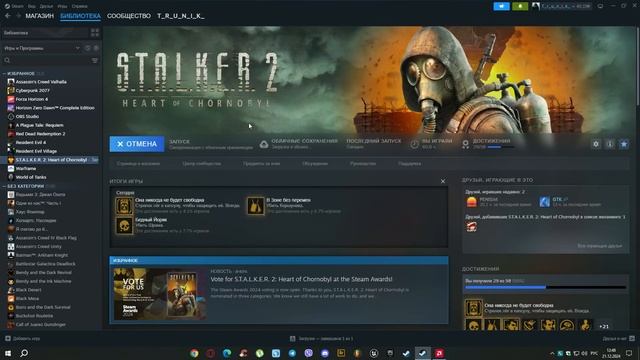640x360 pixels.
Task: Open the community hub link
Action: click(202, 164)
